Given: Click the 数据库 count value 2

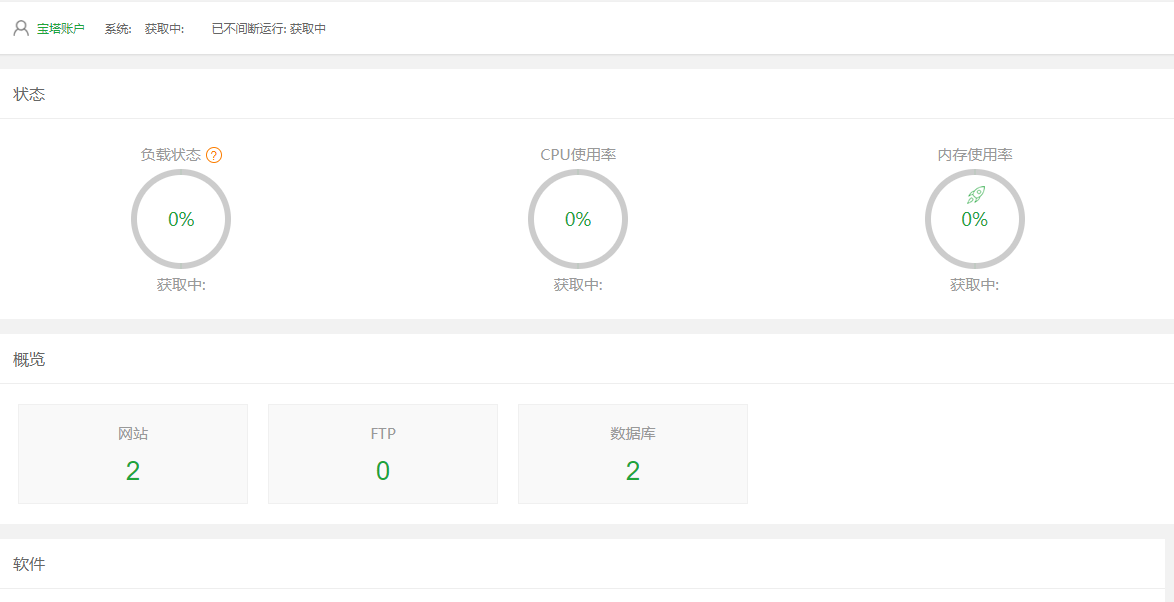Looking at the screenshot, I should (633, 471).
